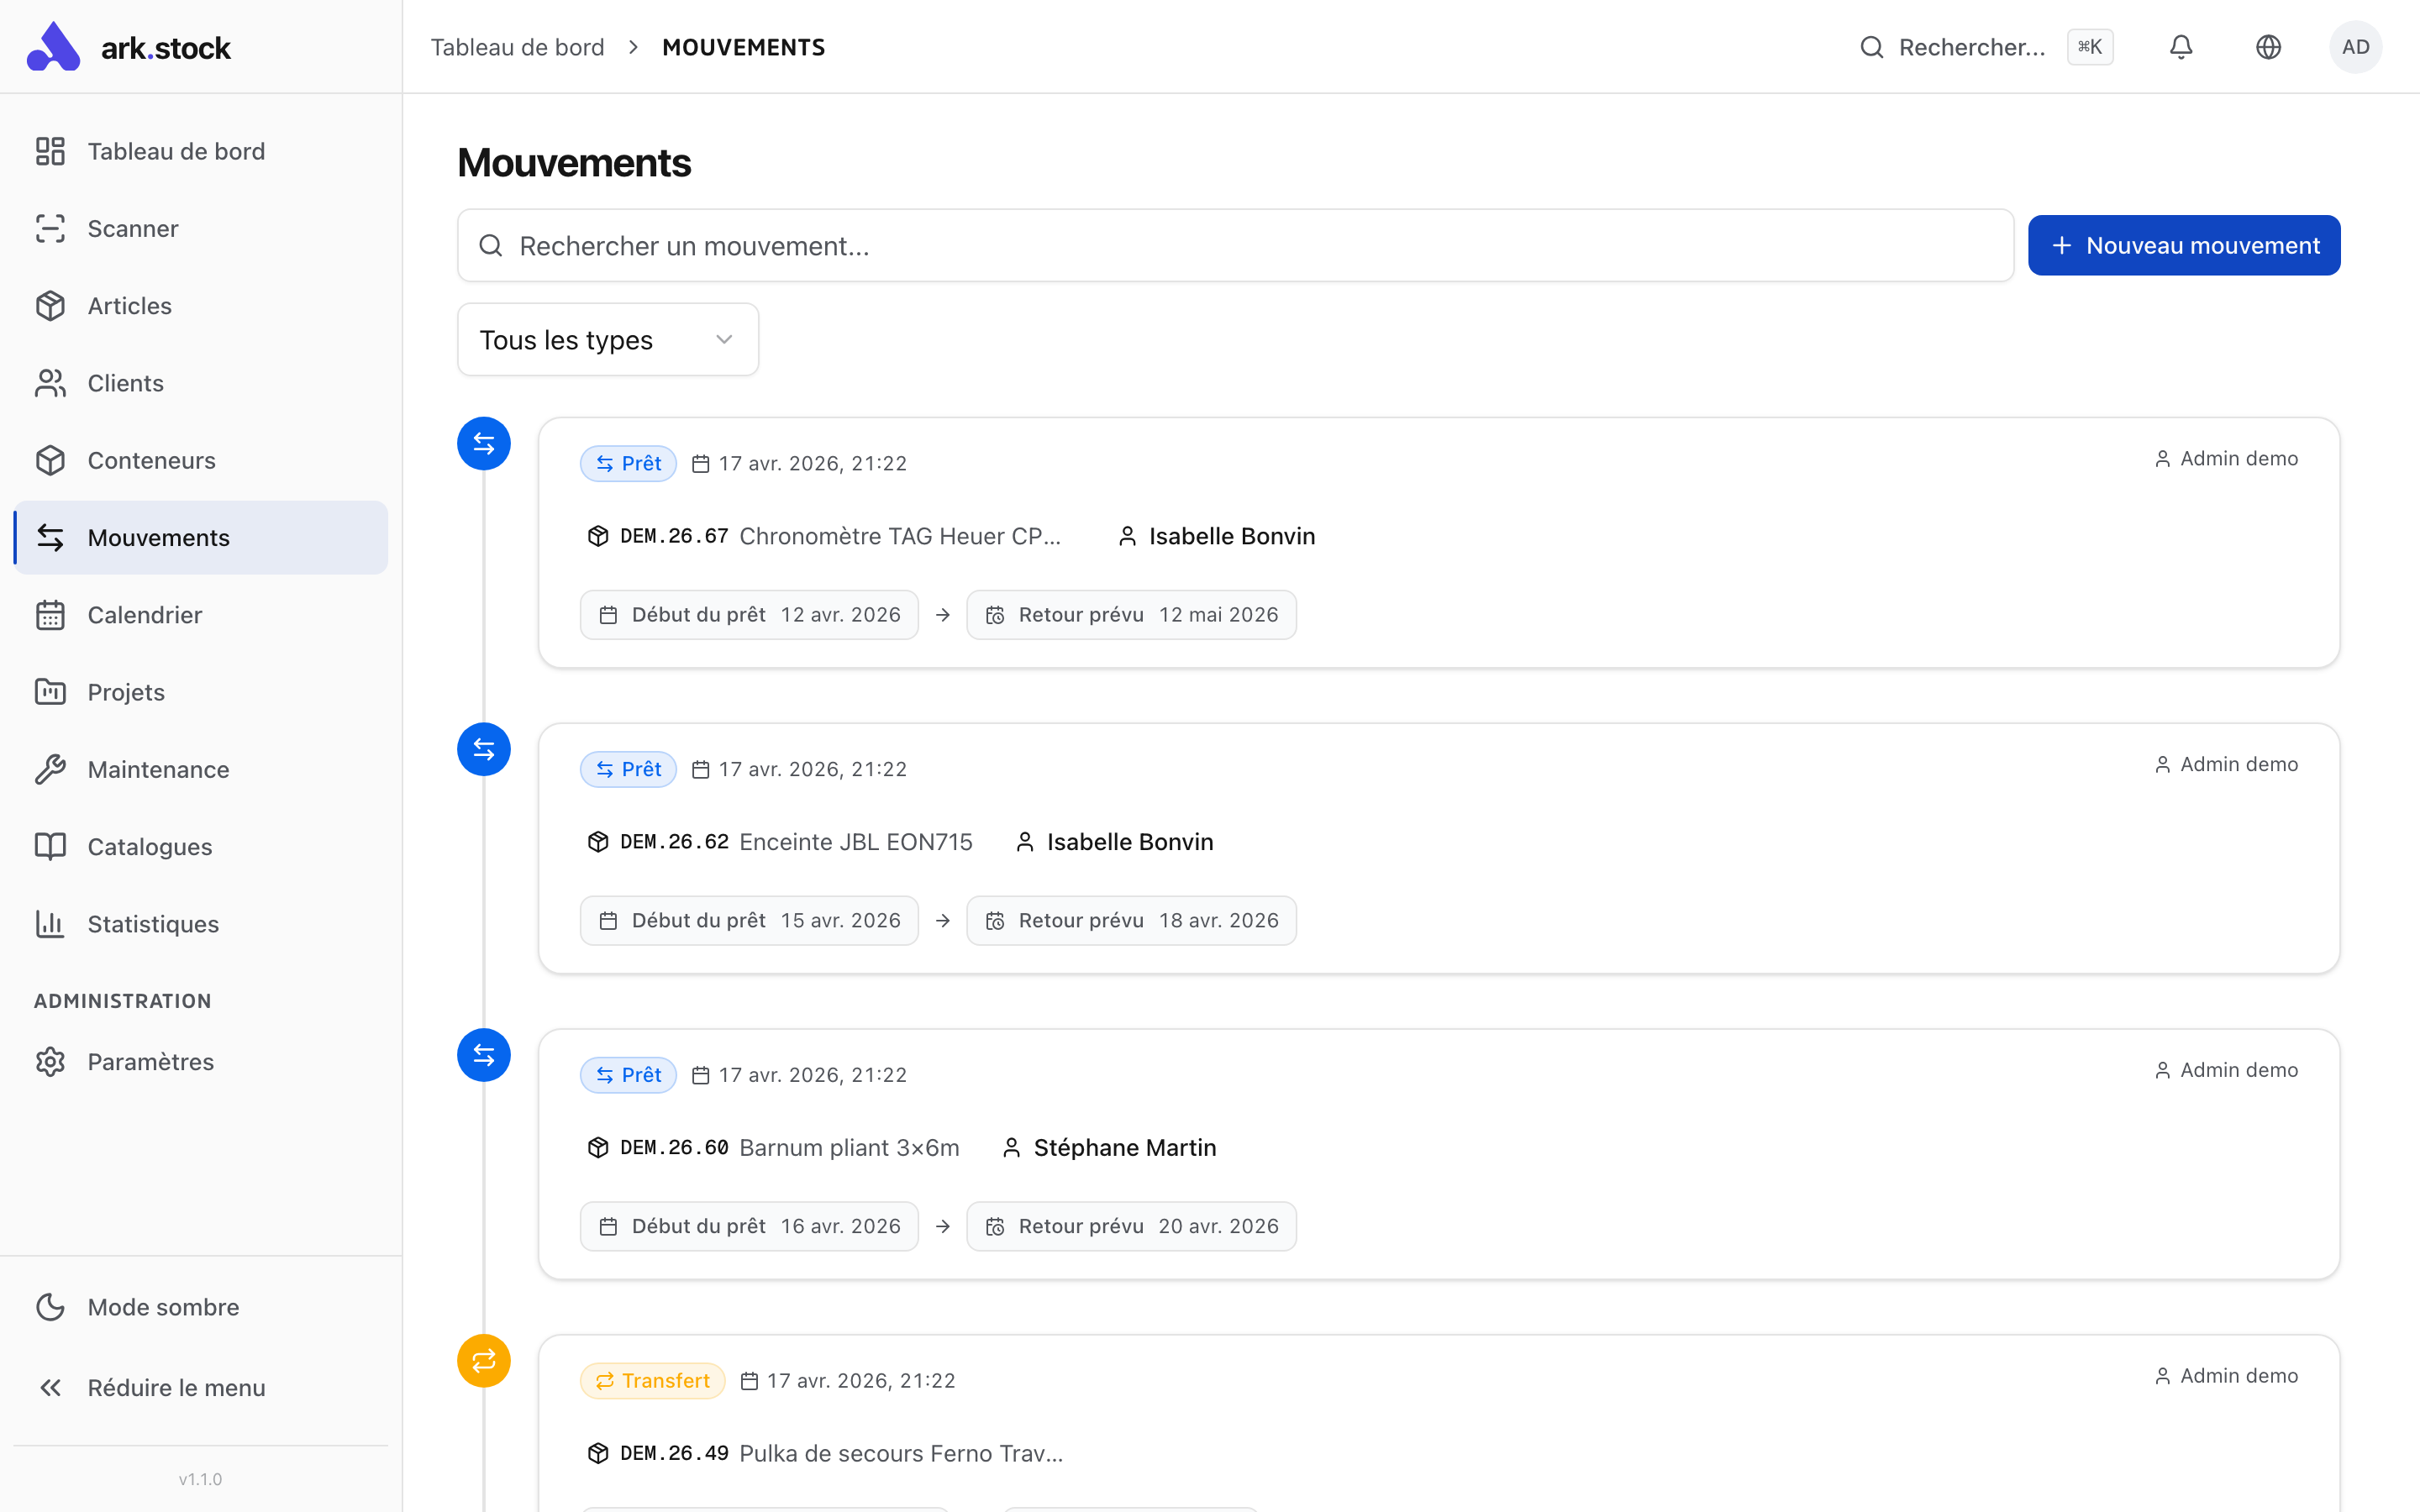Navigate to Tableau de bord via breadcrumb
The width and height of the screenshot is (2420, 1512).
click(517, 46)
